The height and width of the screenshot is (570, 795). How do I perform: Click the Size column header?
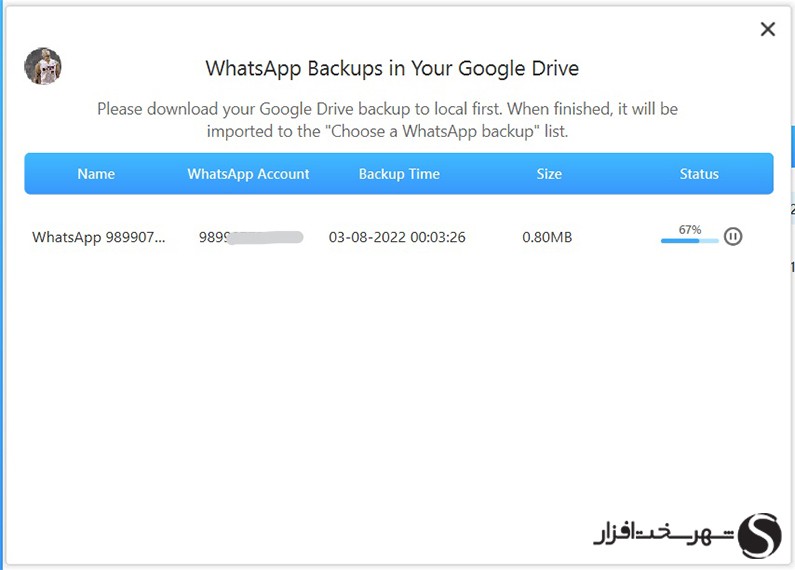(549, 174)
